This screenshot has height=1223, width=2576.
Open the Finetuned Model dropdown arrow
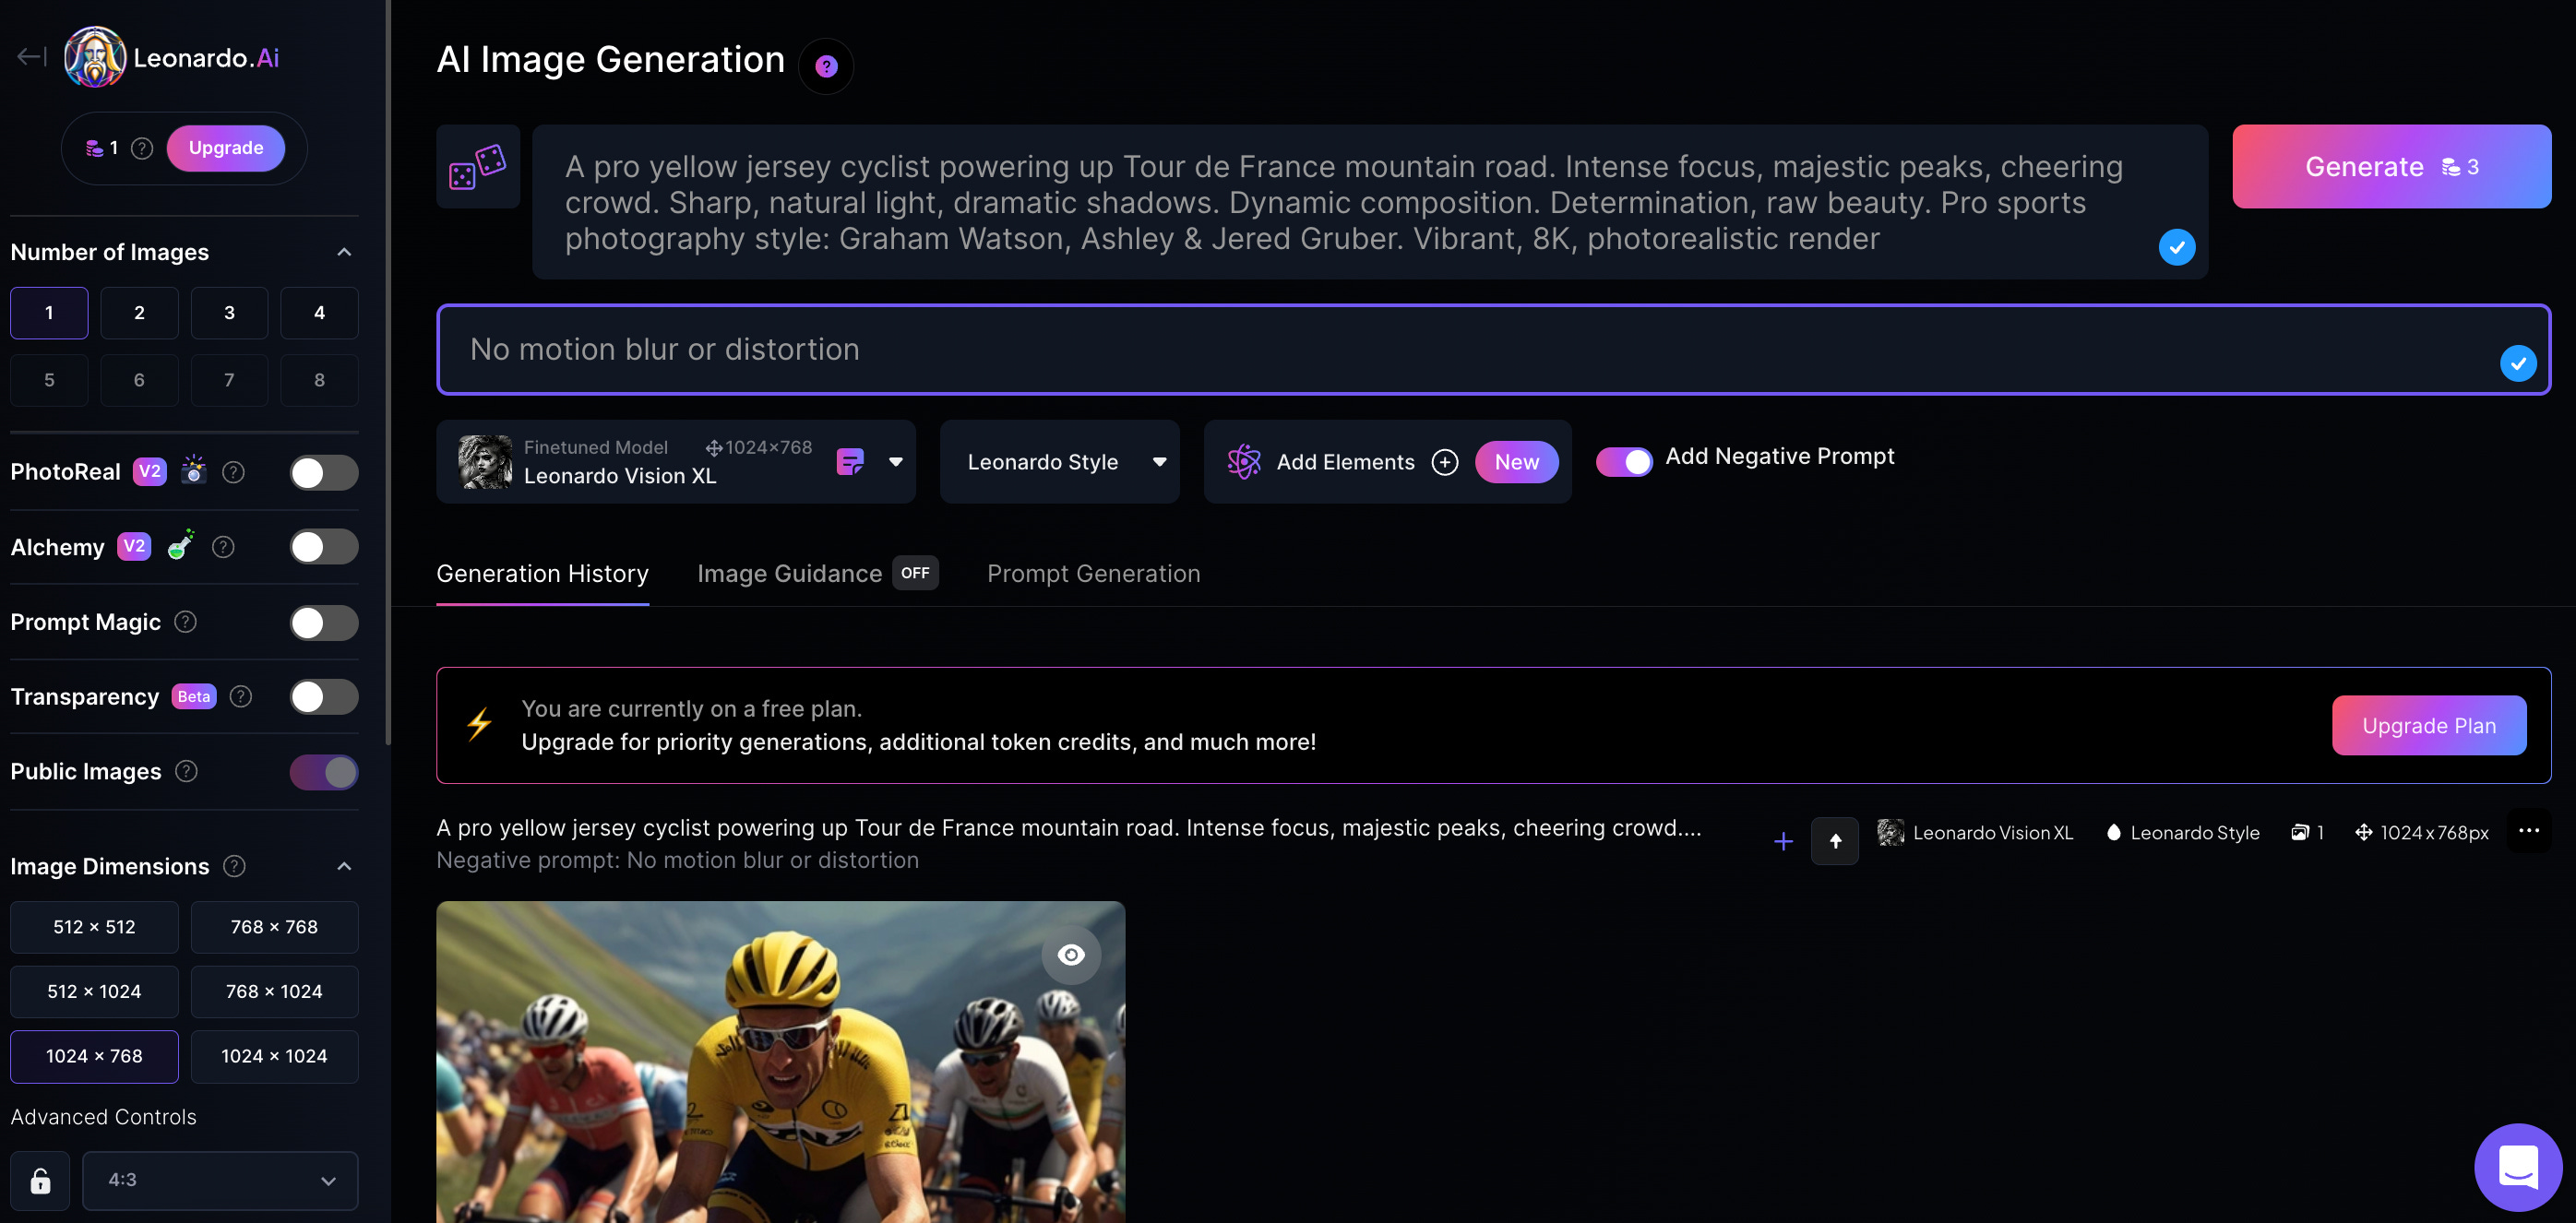tap(895, 461)
